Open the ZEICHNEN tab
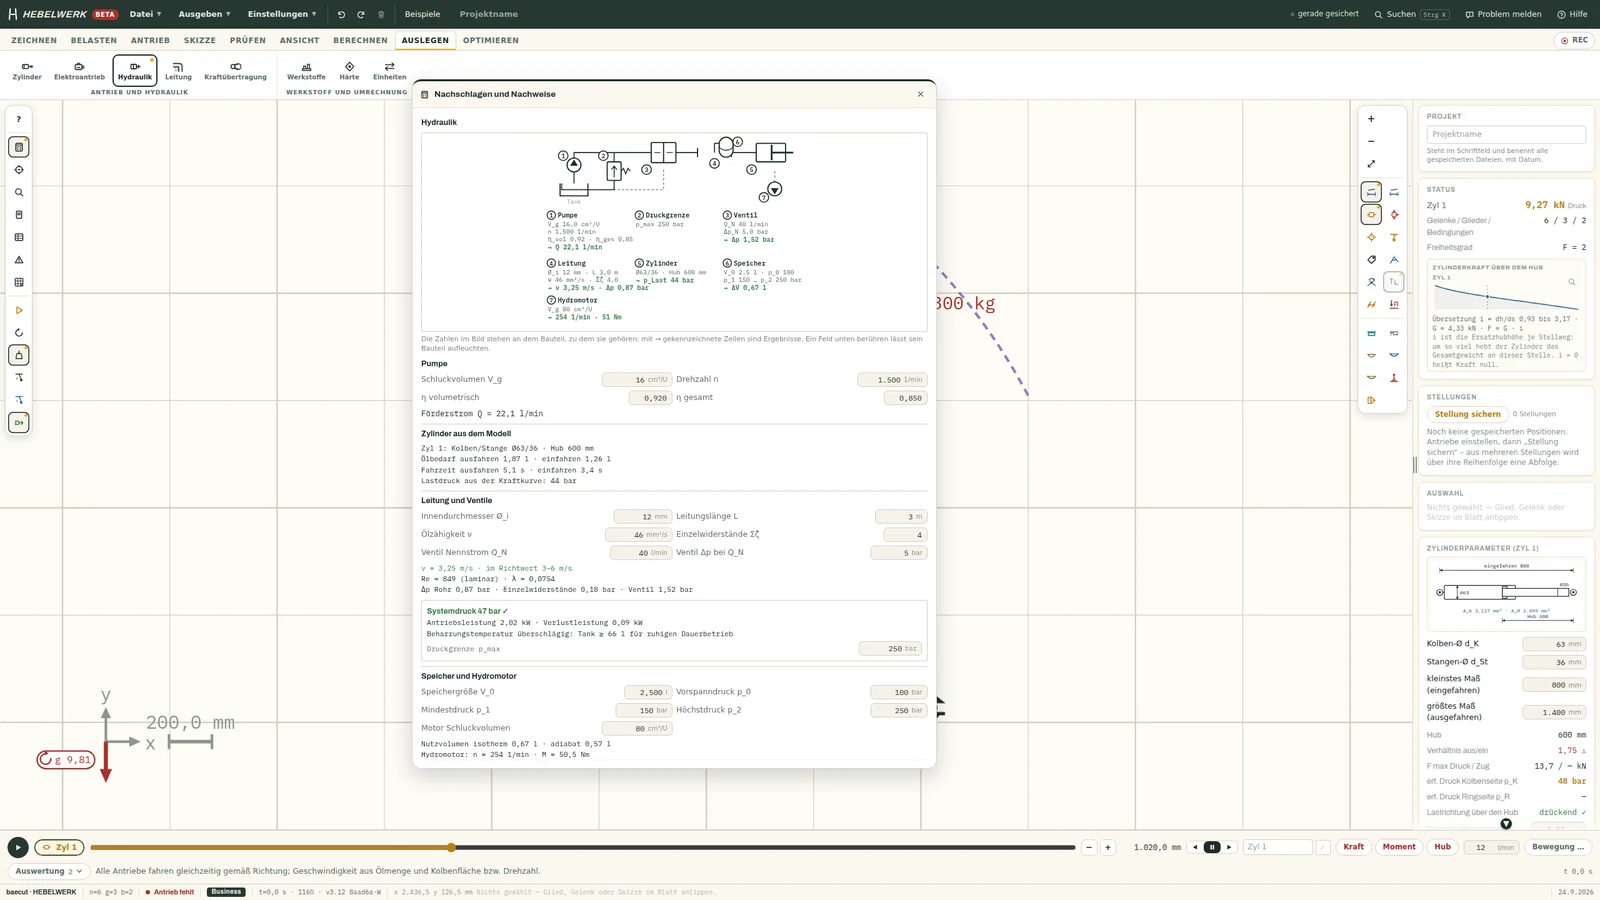 click(34, 40)
